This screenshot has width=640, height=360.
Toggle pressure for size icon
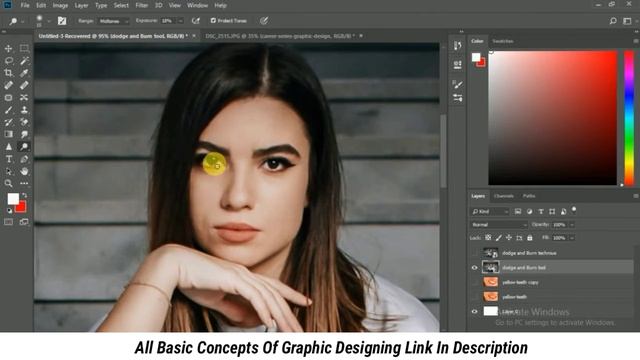click(264, 21)
